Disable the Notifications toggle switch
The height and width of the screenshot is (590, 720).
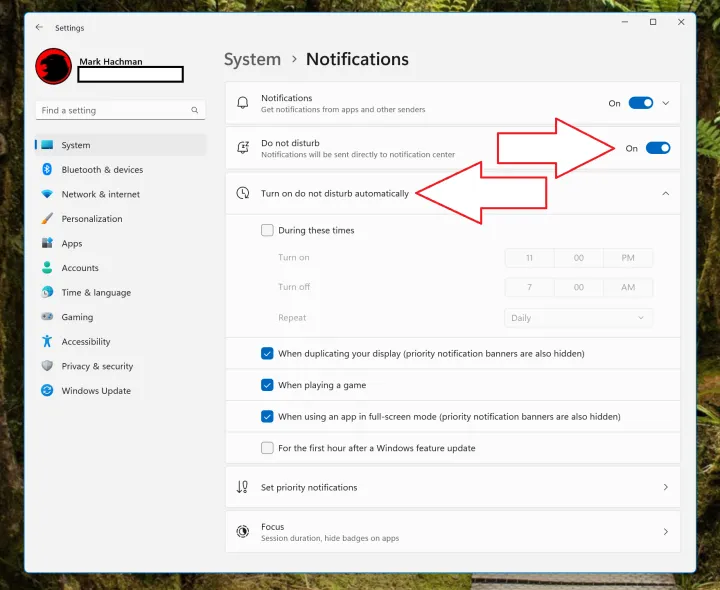pos(640,103)
